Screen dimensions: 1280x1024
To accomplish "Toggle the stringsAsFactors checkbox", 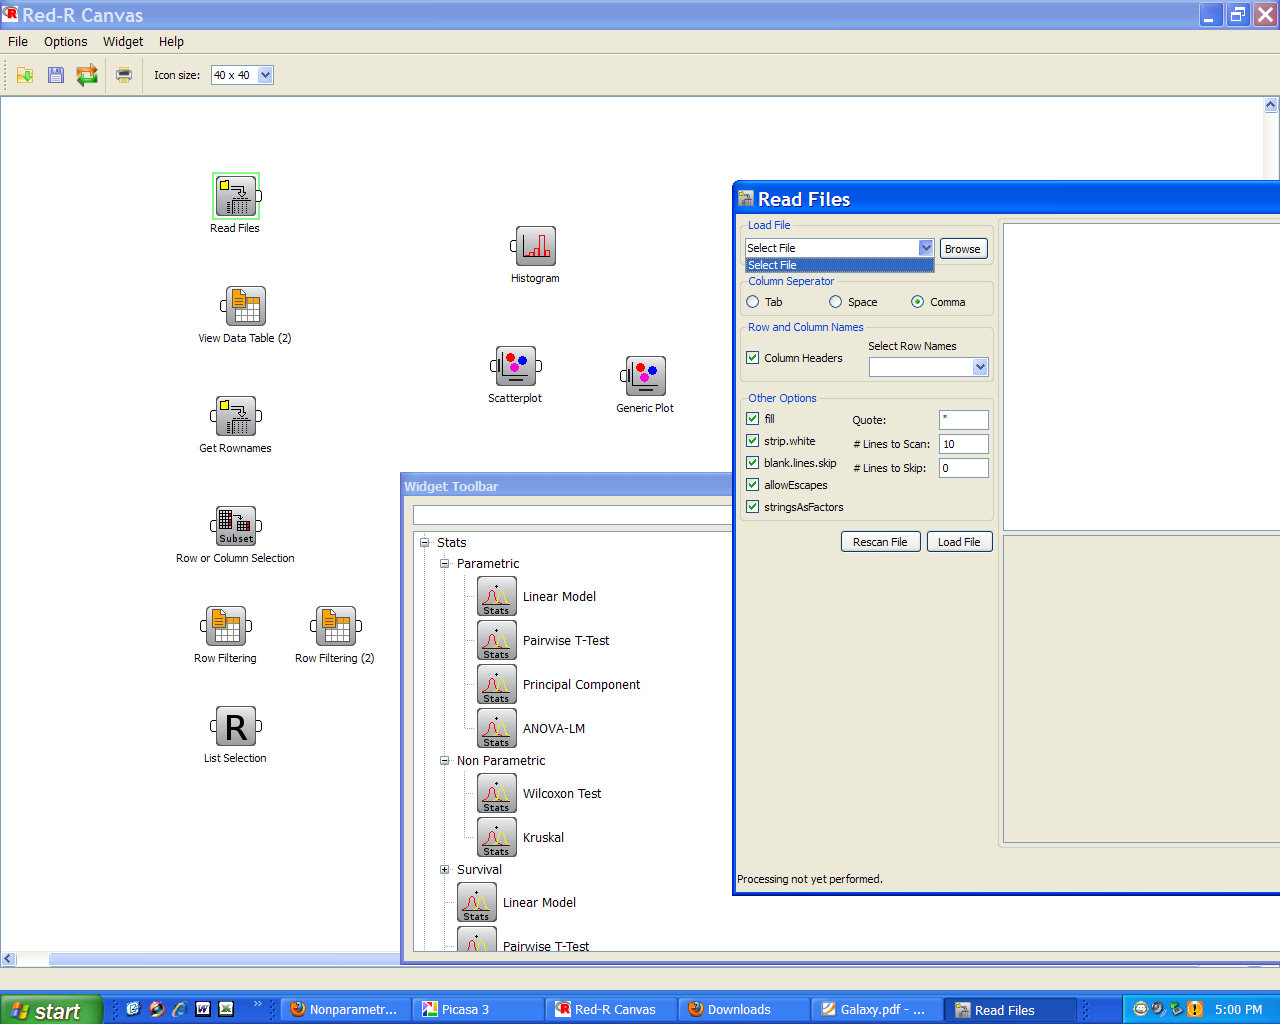I will pos(753,507).
